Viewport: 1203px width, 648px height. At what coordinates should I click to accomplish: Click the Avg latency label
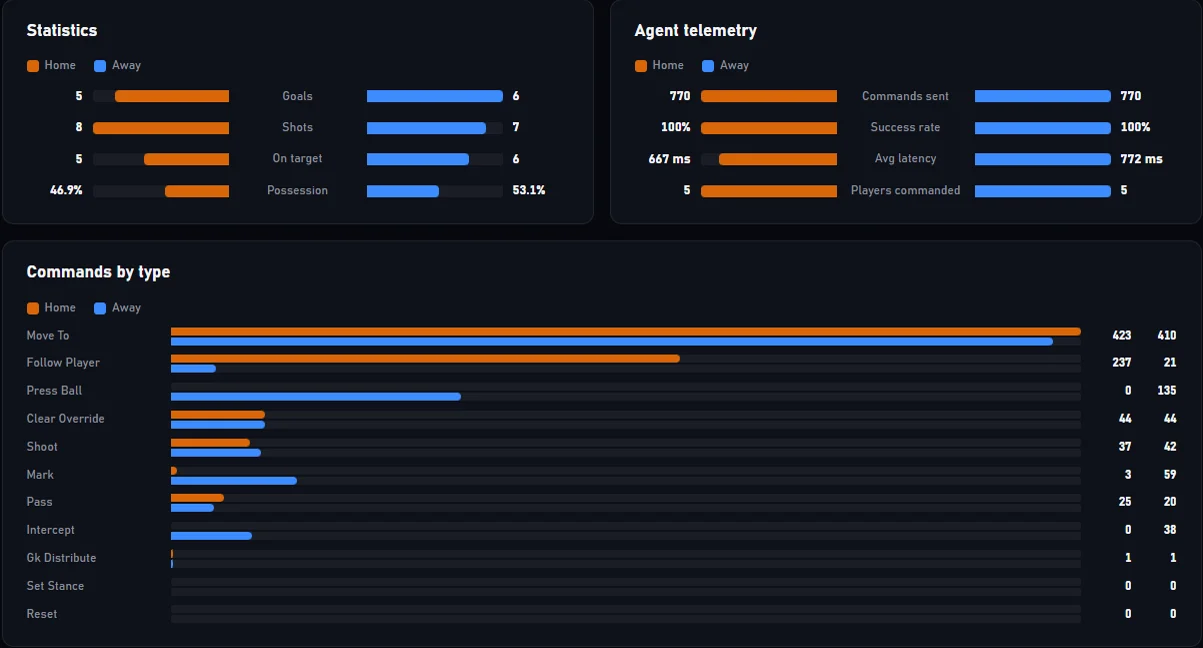coord(906,159)
